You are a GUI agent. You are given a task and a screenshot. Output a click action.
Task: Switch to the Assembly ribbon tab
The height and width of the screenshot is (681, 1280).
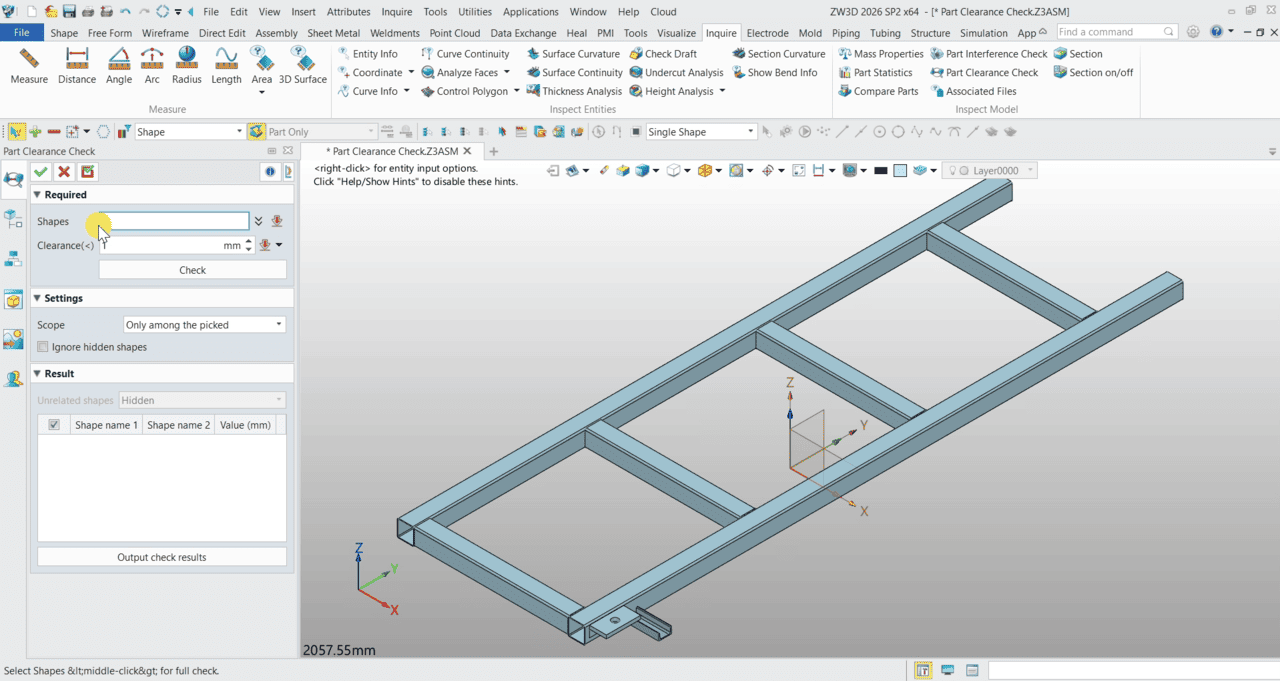pyautogui.click(x=276, y=33)
